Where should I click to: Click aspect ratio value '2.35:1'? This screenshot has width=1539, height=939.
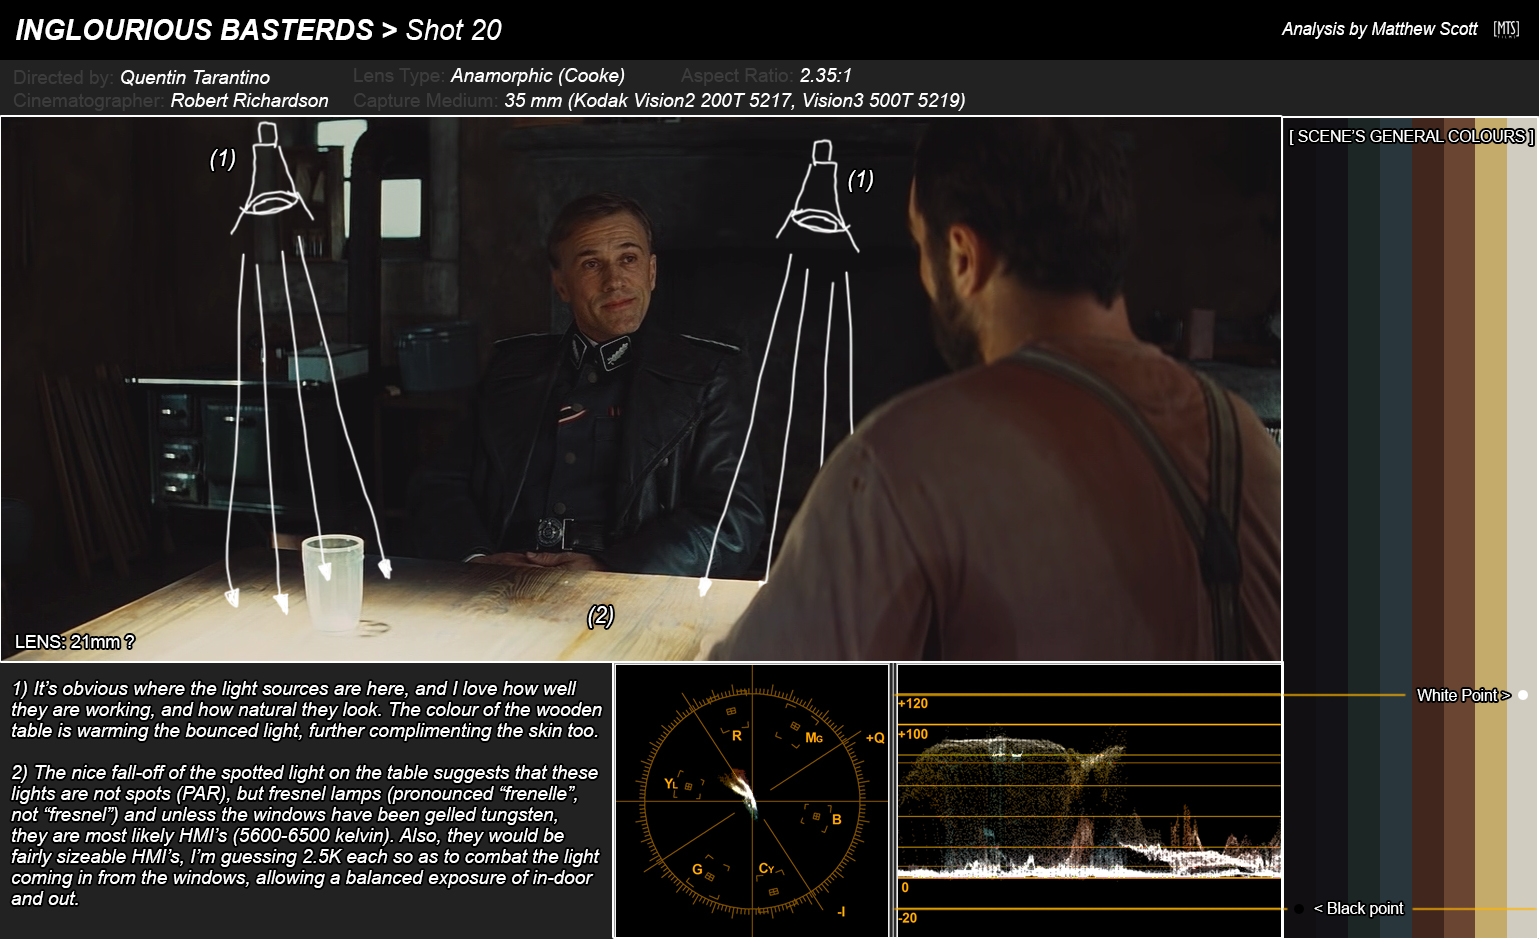tap(826, 75)
